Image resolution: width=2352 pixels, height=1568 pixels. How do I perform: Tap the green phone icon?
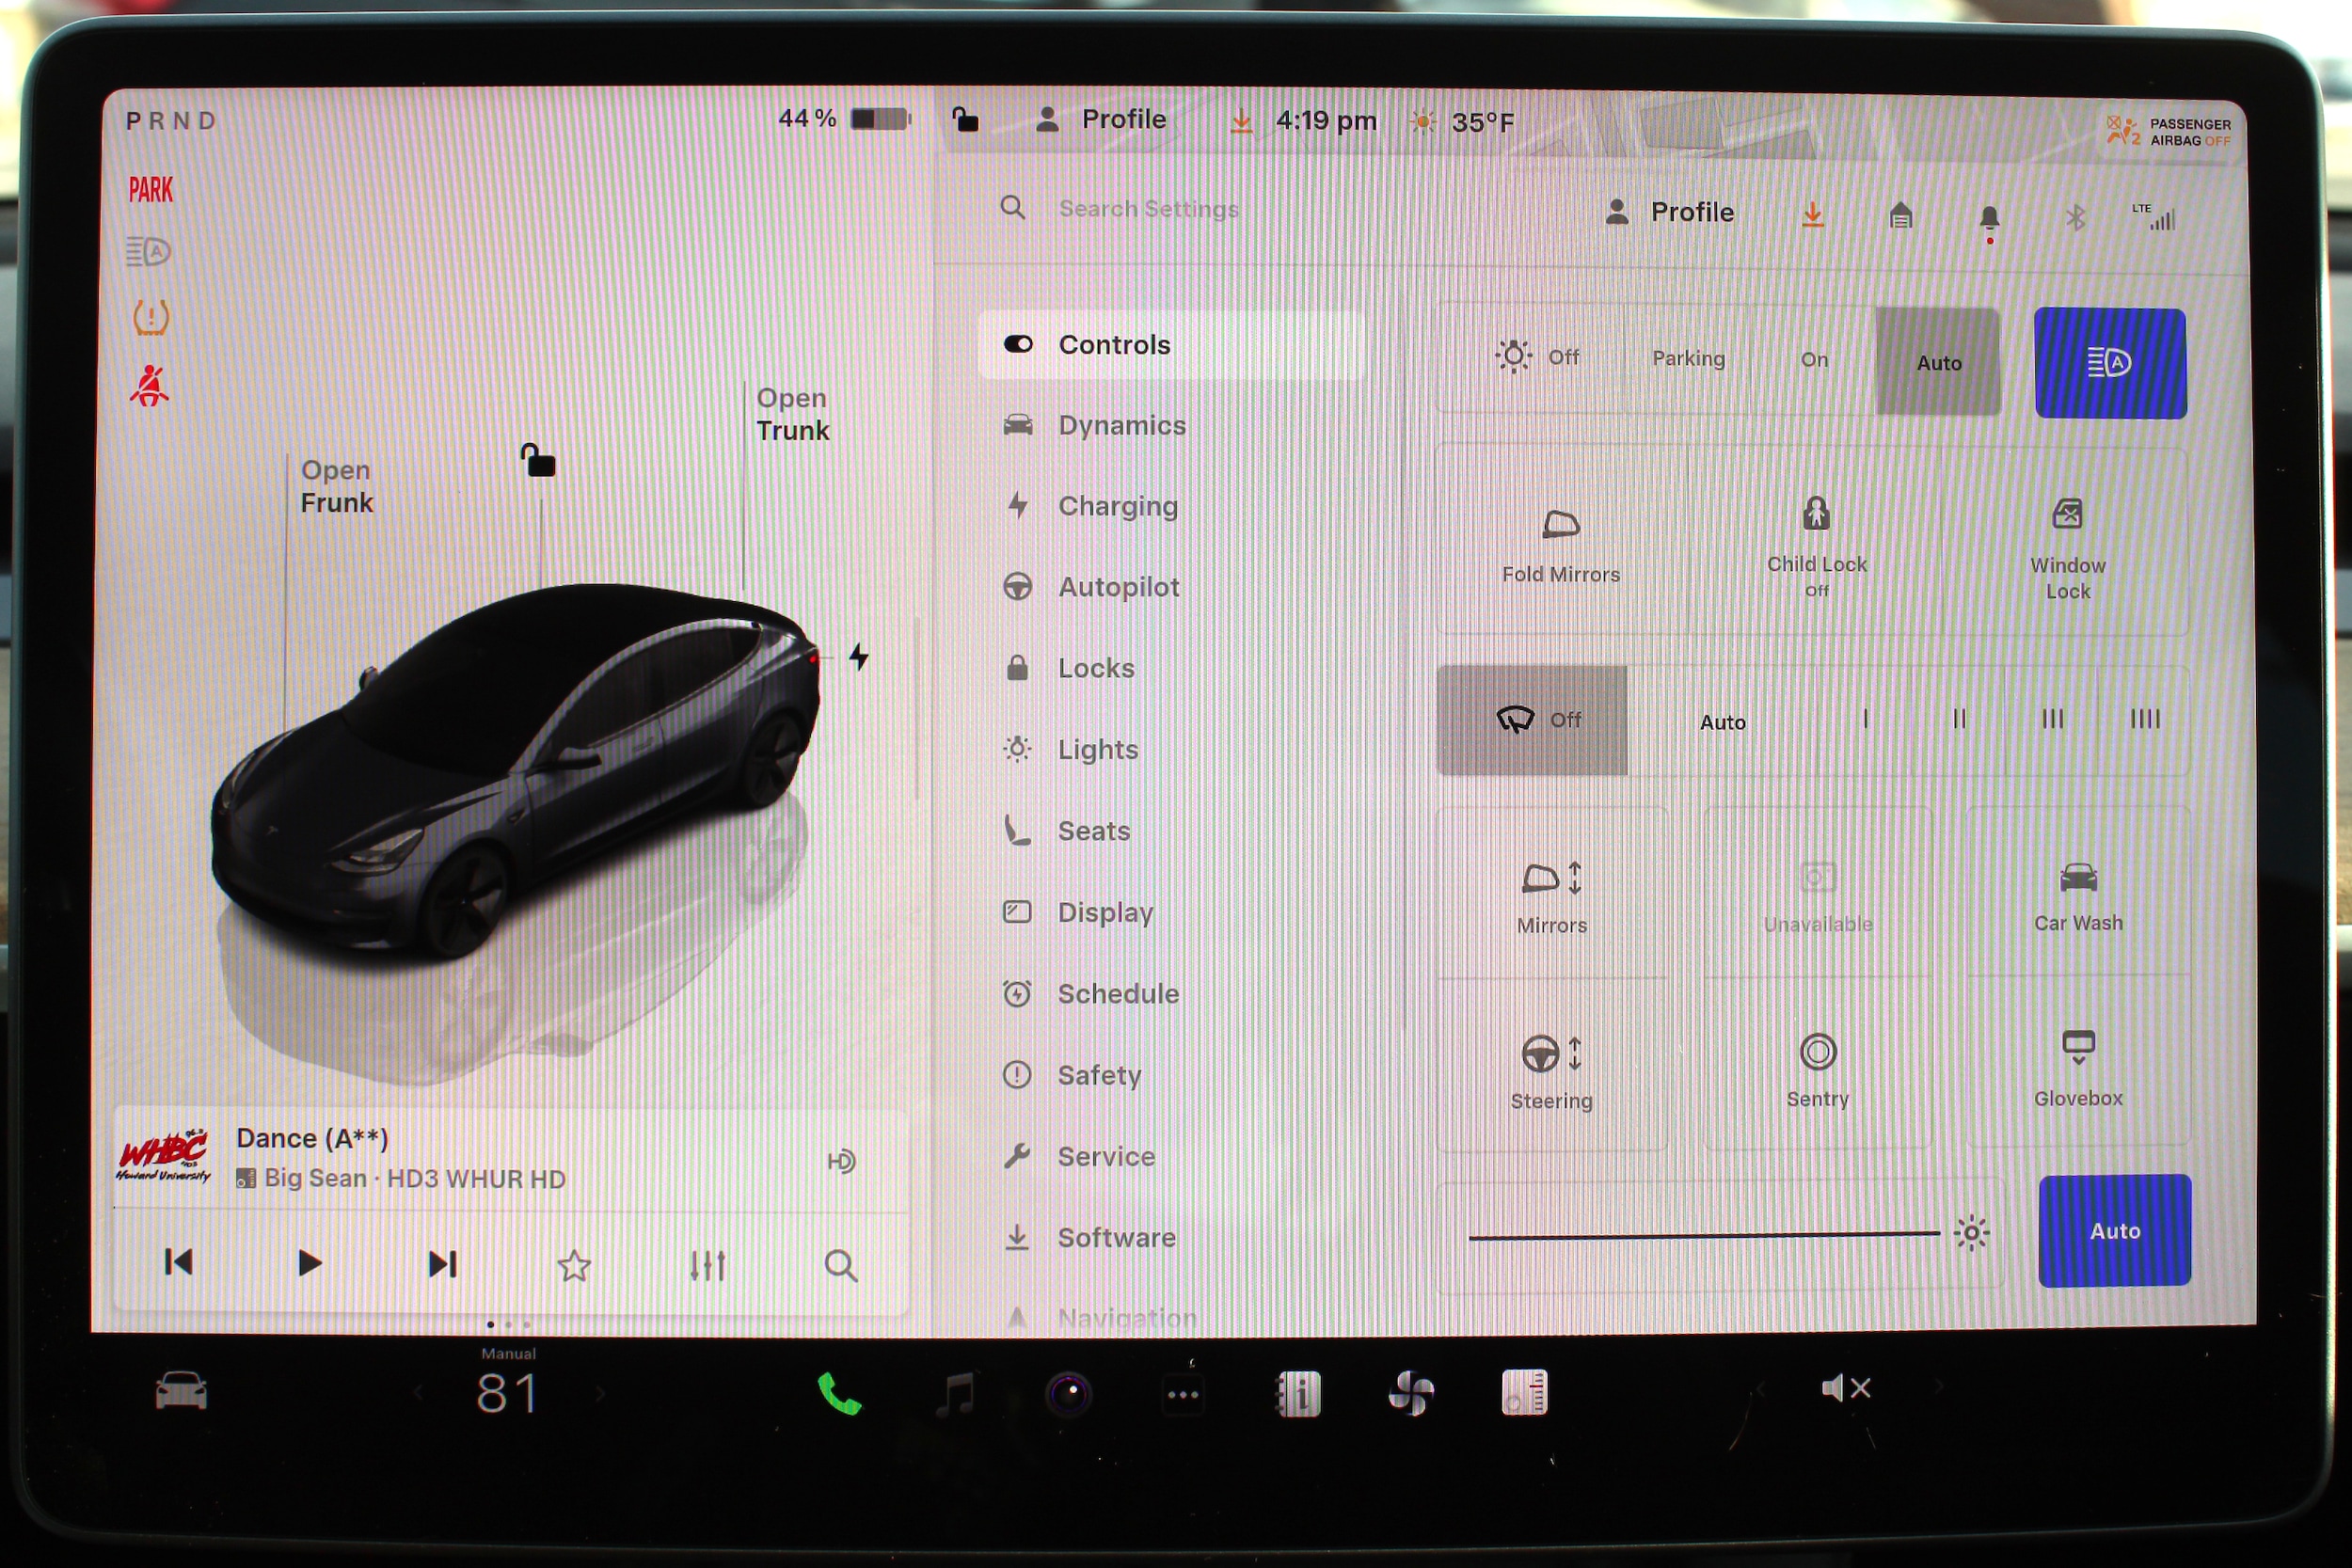839,1392
